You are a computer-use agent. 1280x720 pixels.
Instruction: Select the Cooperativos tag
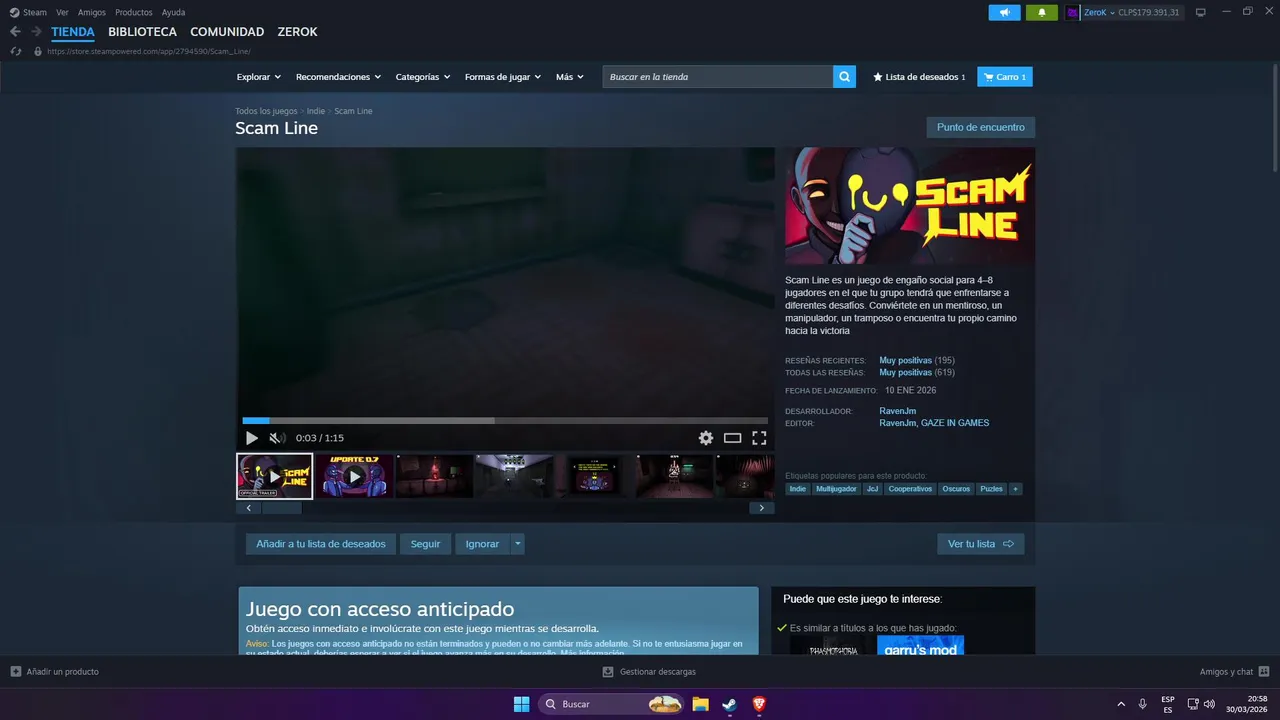[911, 489]
